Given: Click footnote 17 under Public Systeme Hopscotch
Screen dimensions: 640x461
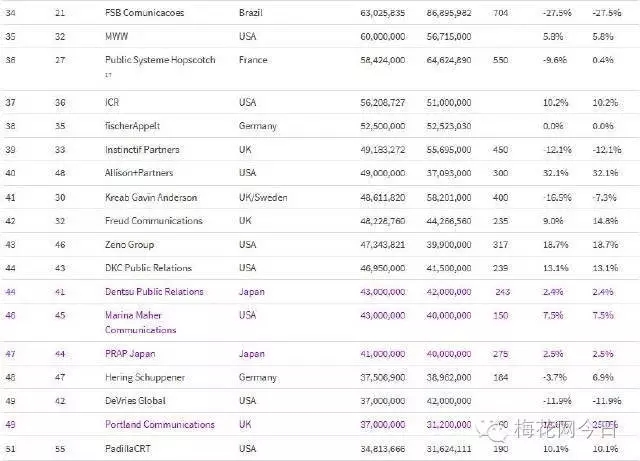Looking at the screenshot, I should tap(108, 74).
